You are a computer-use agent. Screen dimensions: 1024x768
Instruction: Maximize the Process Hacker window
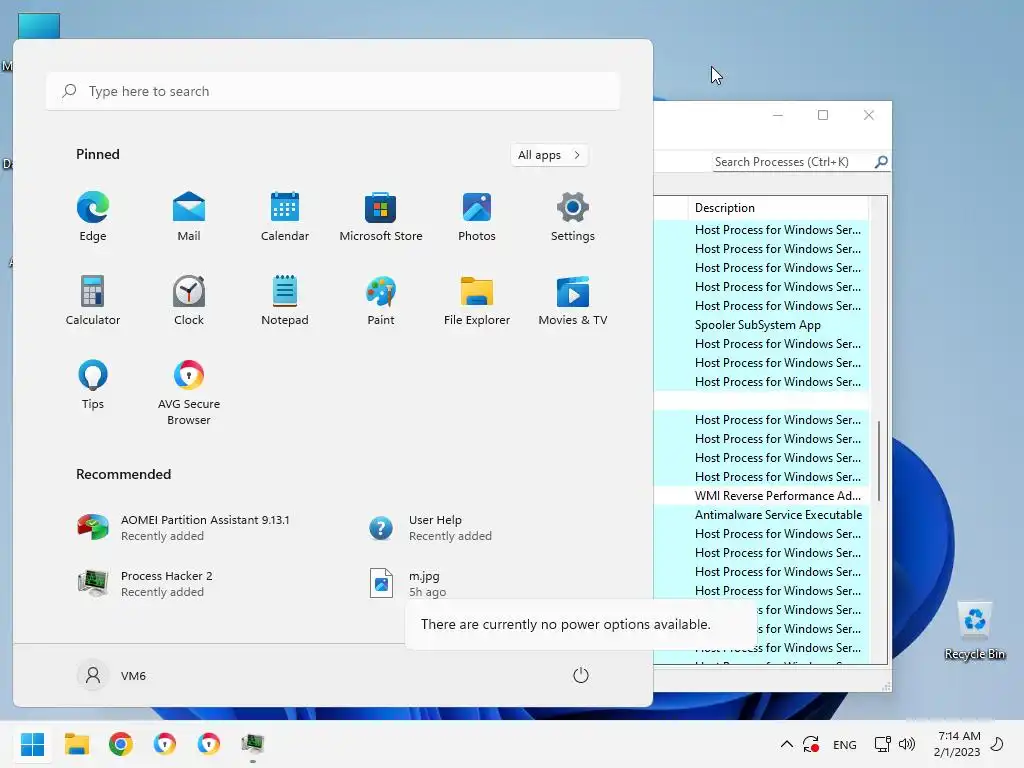(x=823, y=115)
